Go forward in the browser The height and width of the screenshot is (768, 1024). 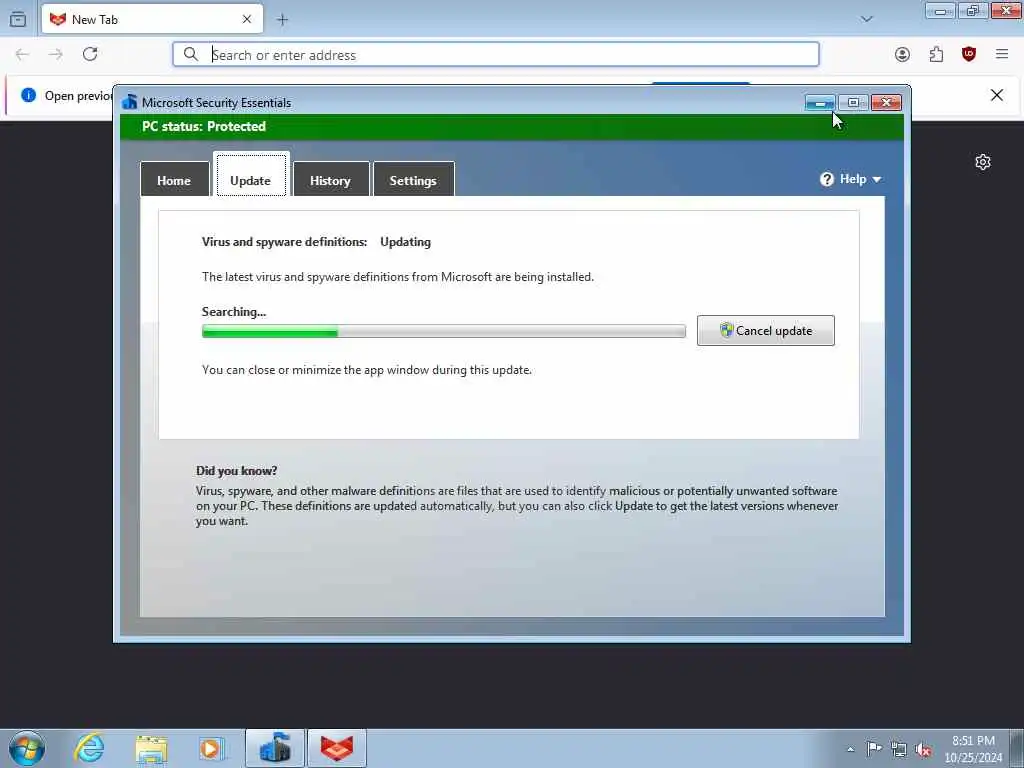(x=56, y=54)
